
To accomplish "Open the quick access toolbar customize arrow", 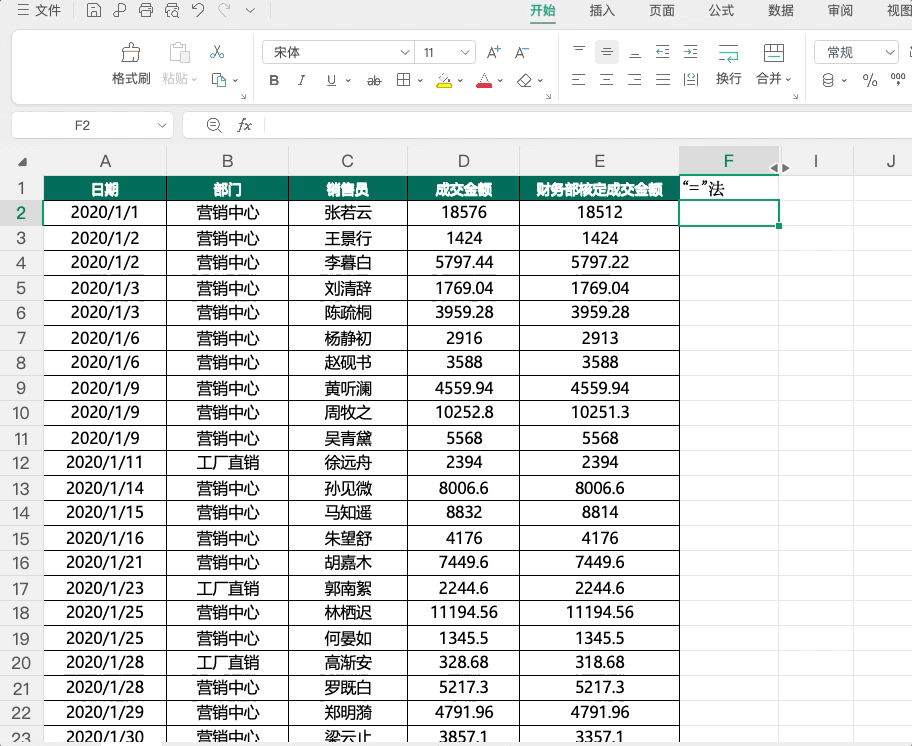I will coord(250,10).
